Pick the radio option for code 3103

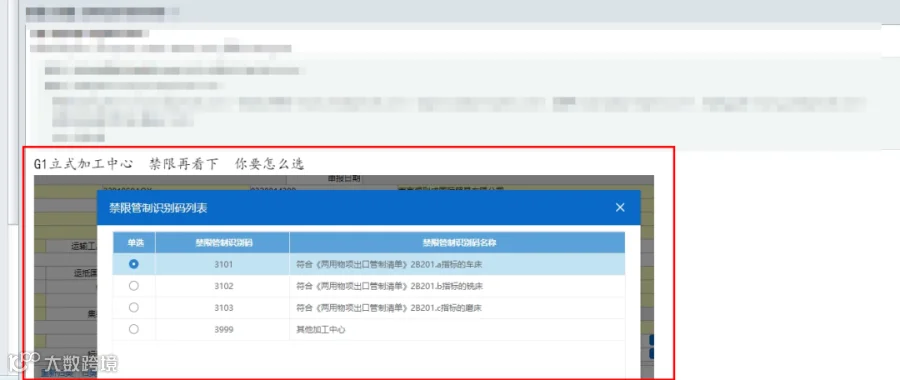pos(134,308)
